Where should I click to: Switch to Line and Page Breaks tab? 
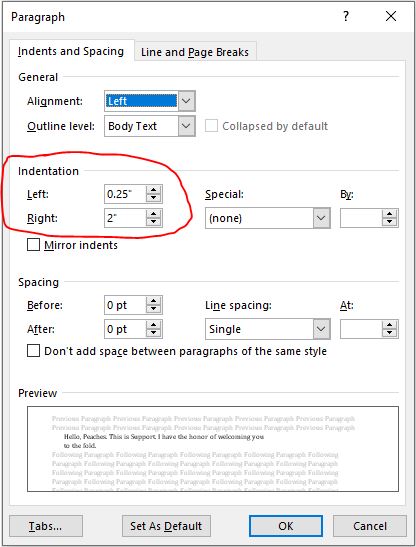tap(195, 52)
